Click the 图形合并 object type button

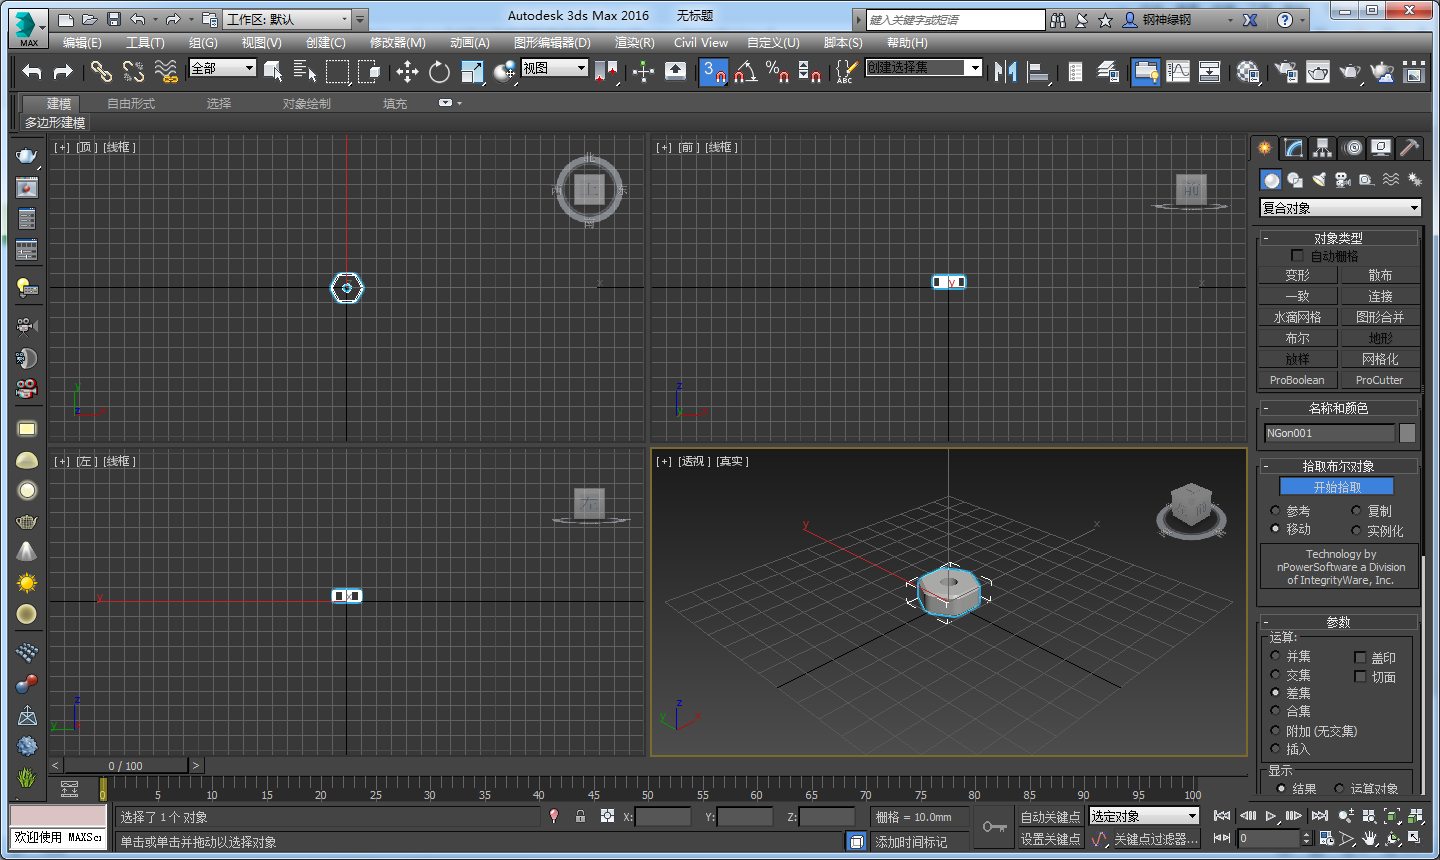tap(1379, 317)
